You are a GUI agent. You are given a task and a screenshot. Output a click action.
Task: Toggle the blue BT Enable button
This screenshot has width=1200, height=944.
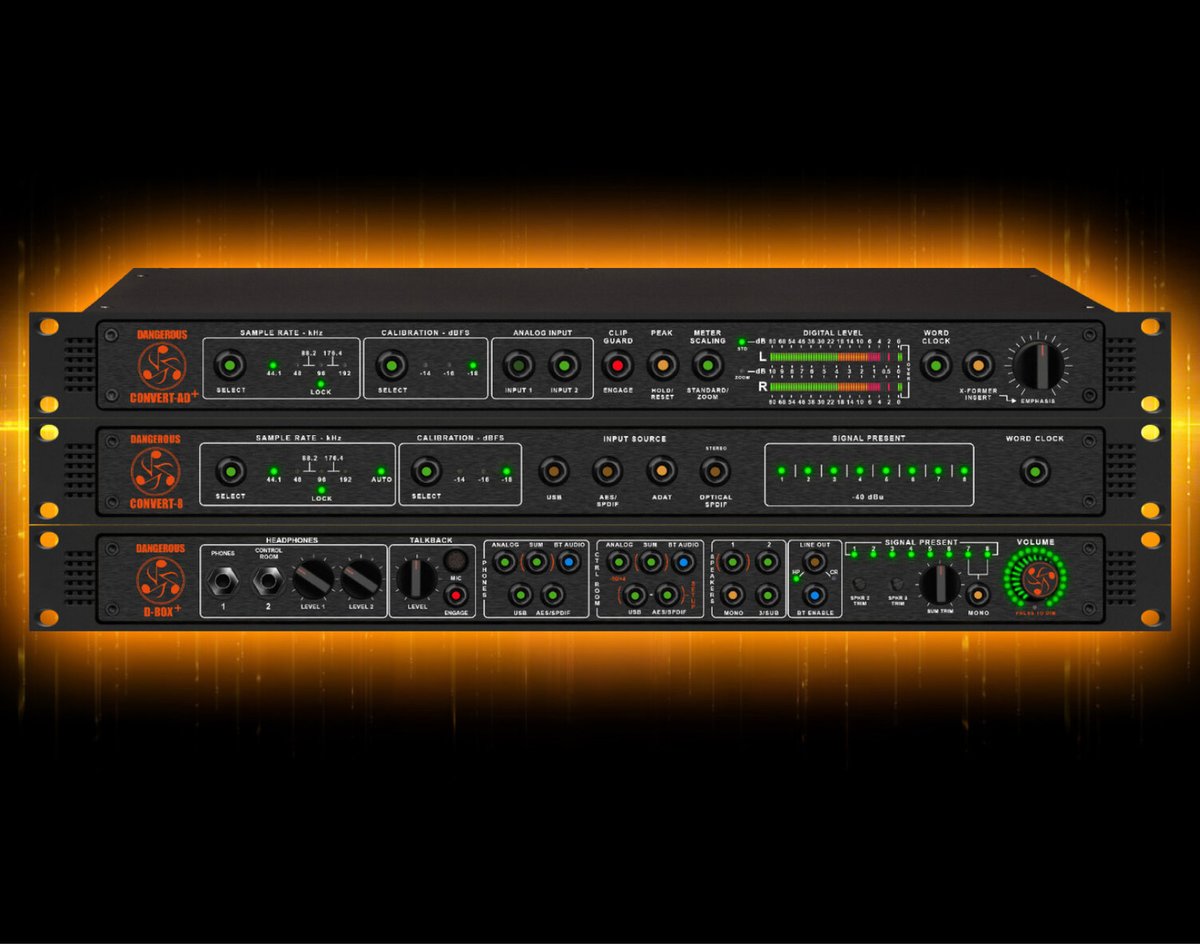pos(815,595)
